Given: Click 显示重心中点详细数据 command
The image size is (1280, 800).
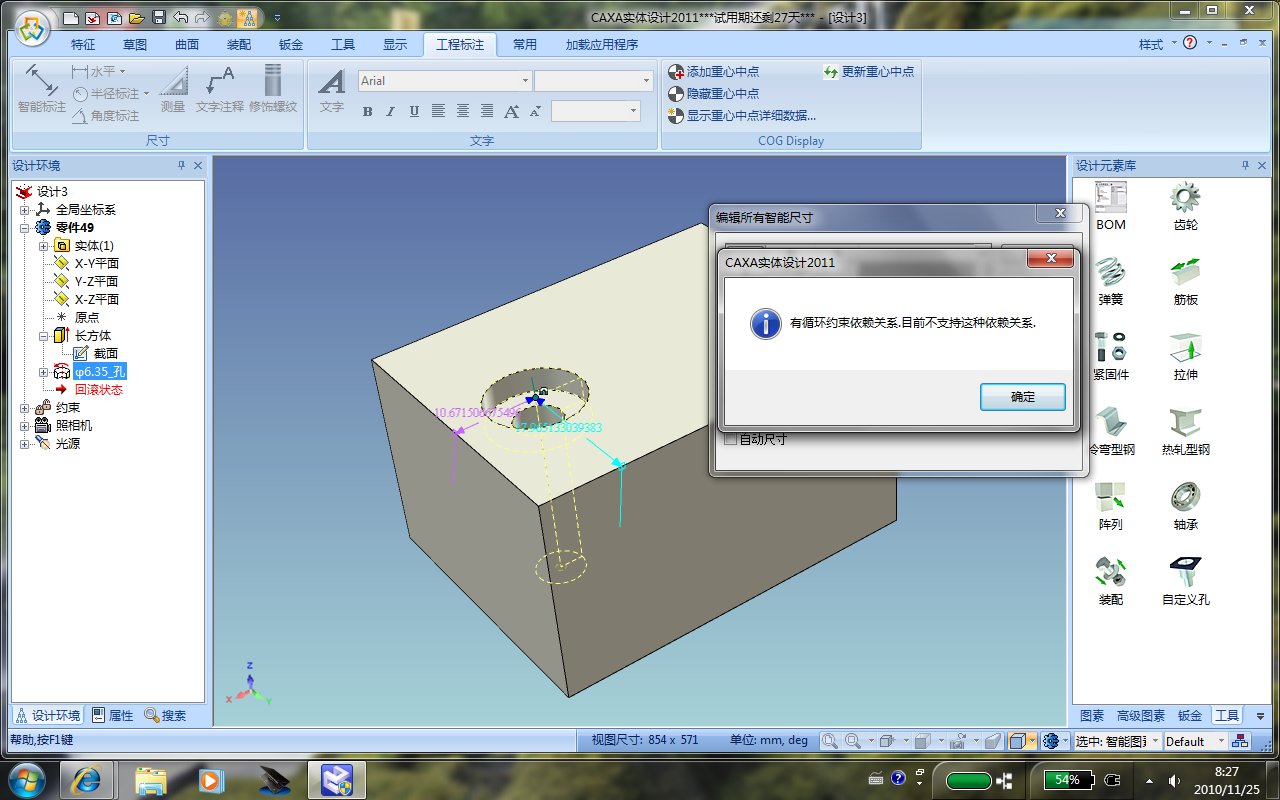Looking at the screenshot, I should click(x=750, y=116).
